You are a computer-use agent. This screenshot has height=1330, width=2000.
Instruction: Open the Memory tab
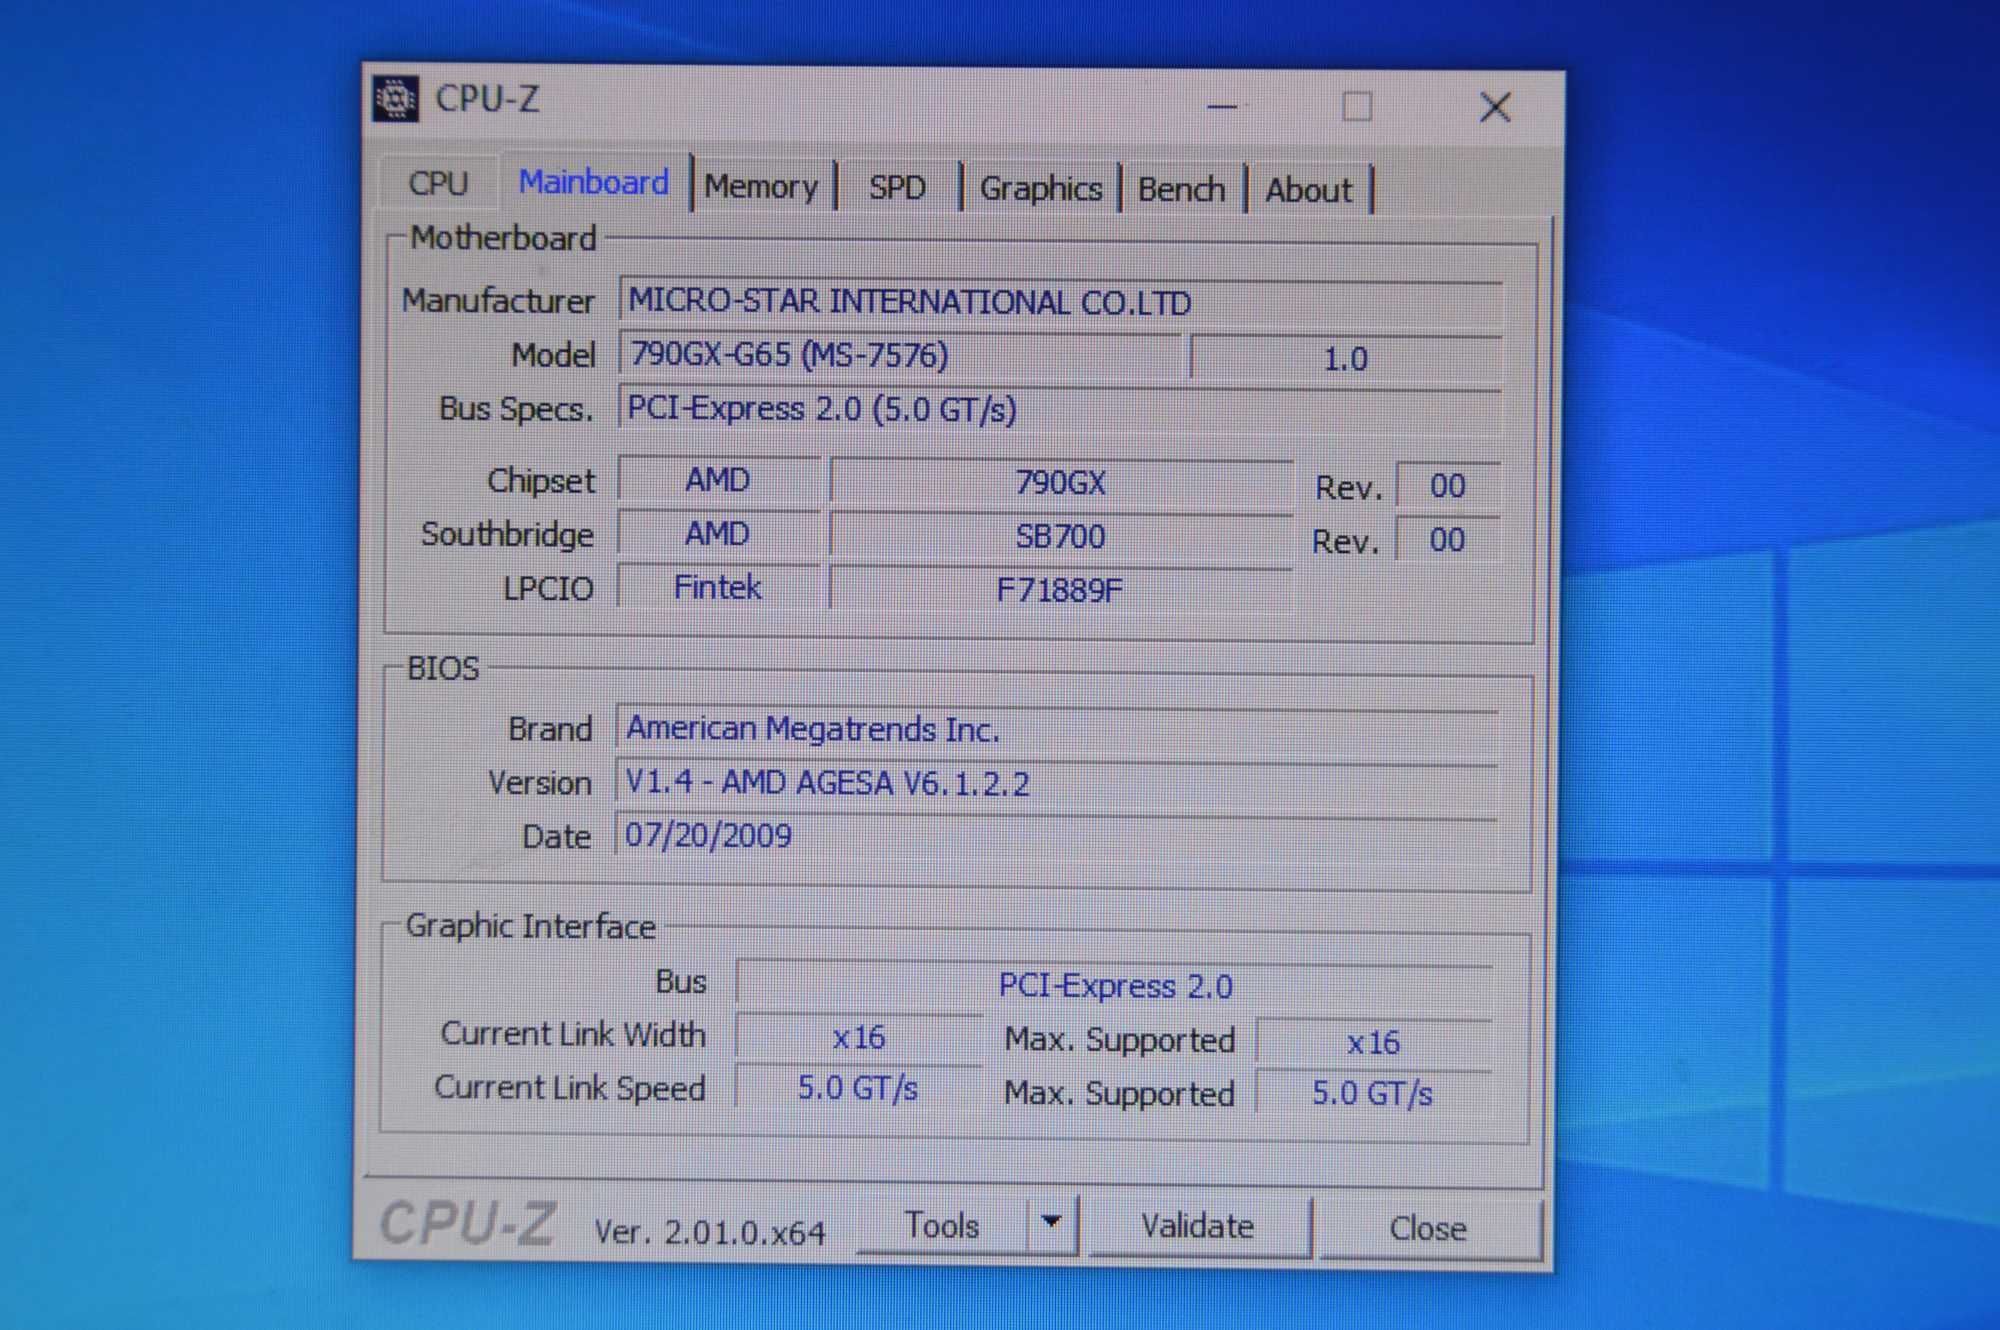(761, 187)
